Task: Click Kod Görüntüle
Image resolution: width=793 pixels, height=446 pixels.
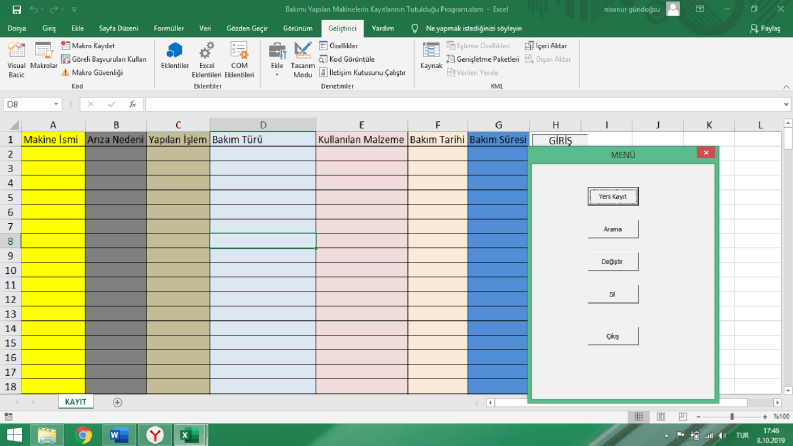Action: pyautogui.click(x=347, y=59)
